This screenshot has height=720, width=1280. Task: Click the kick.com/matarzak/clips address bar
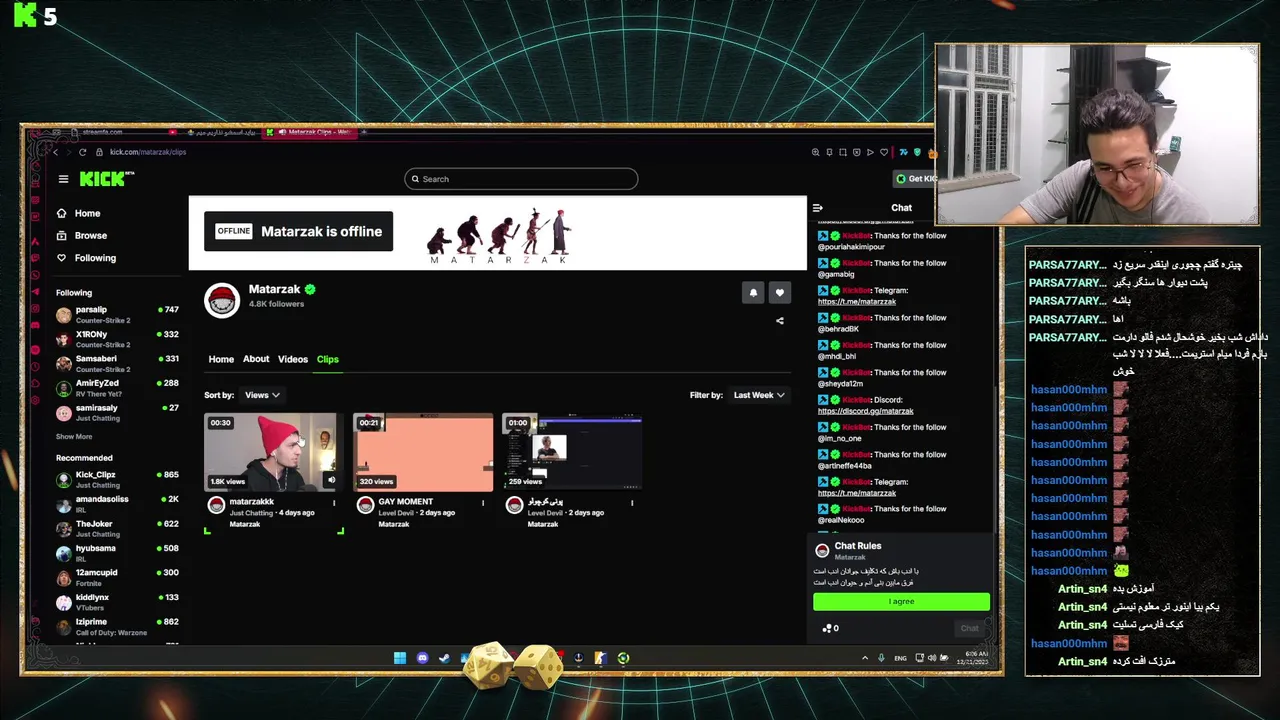[x=148, y=152]
